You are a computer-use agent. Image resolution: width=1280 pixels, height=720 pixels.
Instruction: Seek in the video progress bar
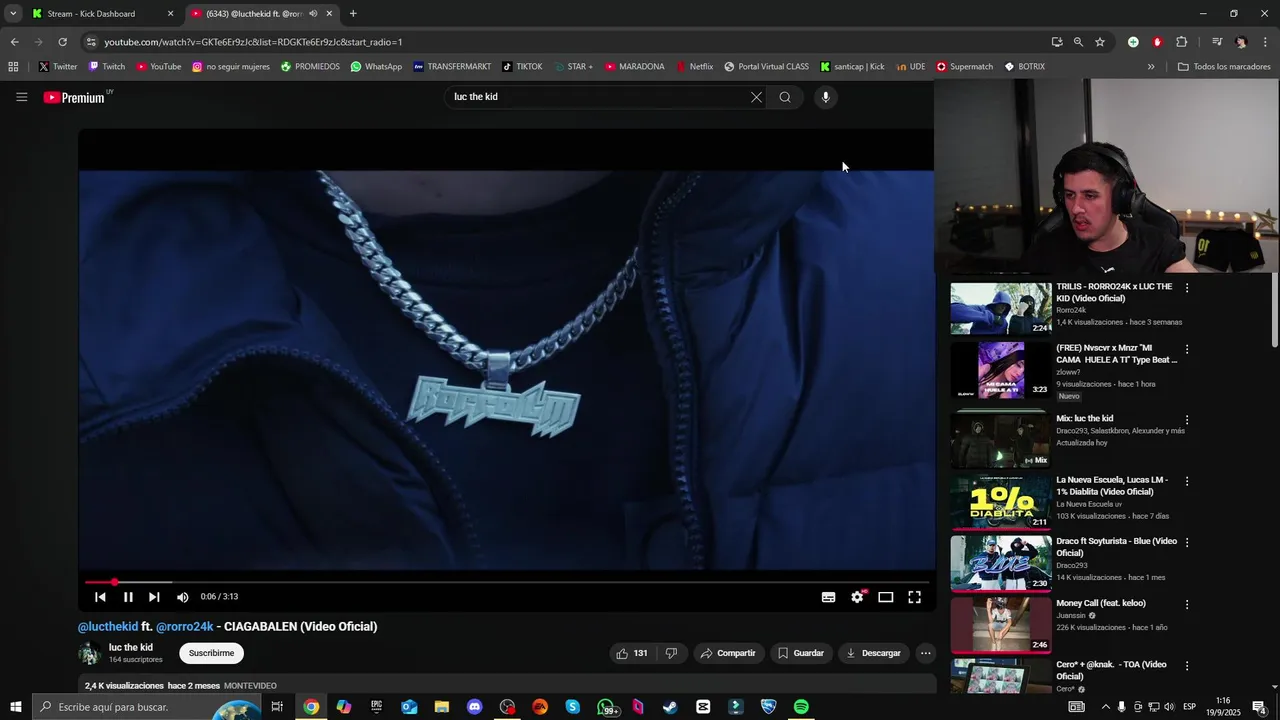(506, 582)
